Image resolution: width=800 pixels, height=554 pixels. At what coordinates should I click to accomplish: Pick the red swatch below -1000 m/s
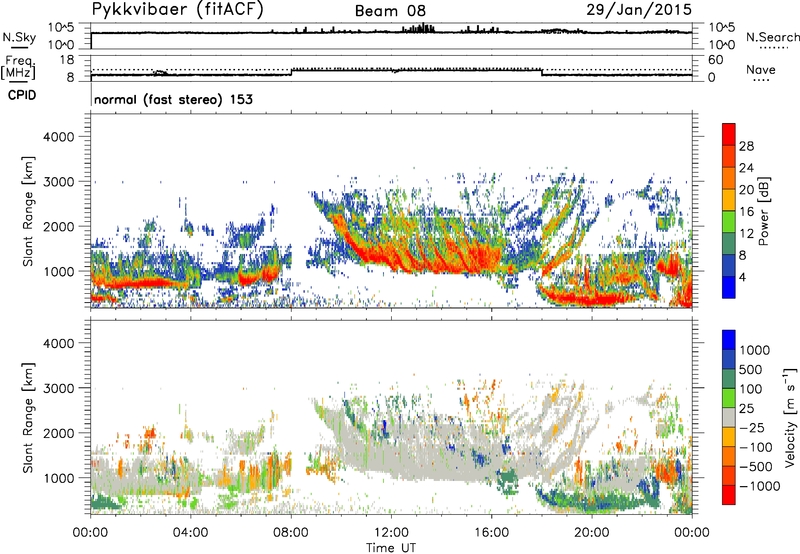(x=729, y=495)
